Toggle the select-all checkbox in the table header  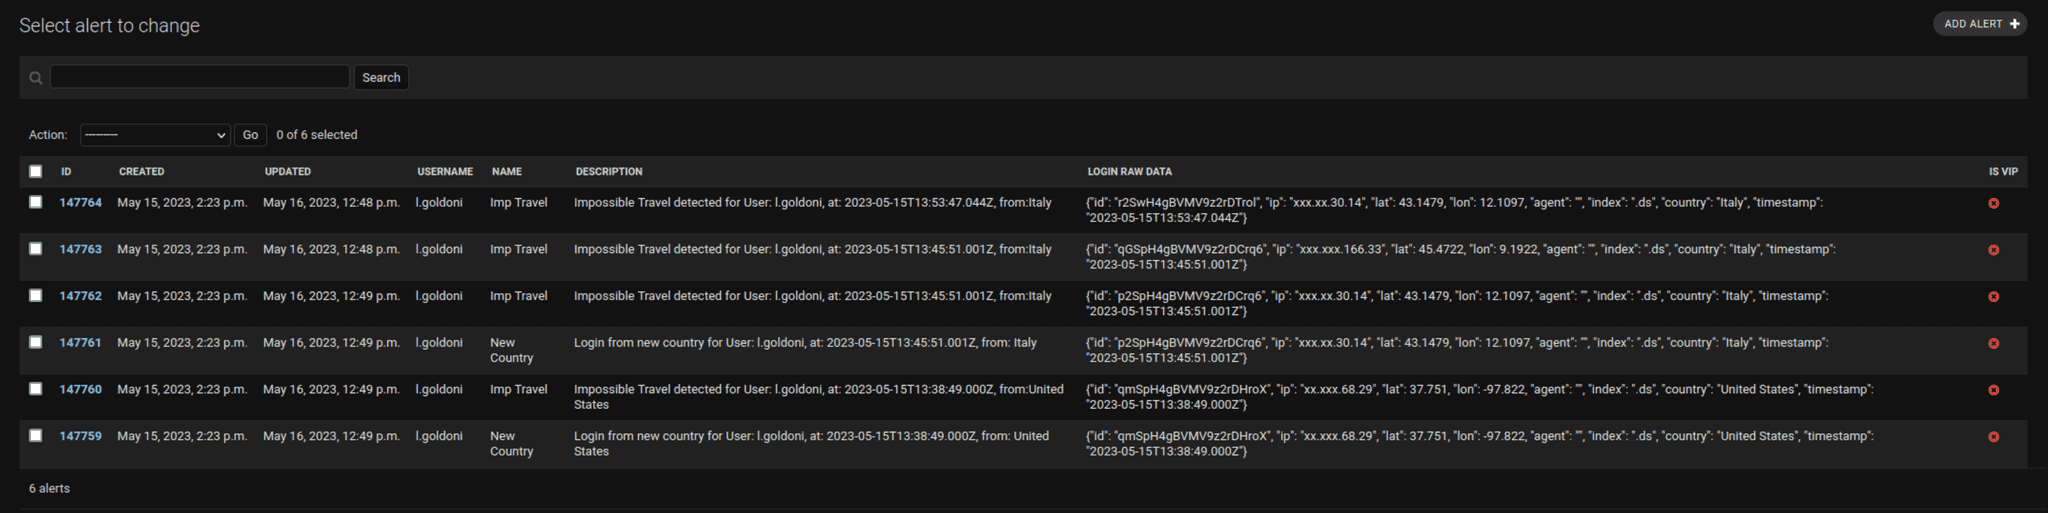point(36,171)
